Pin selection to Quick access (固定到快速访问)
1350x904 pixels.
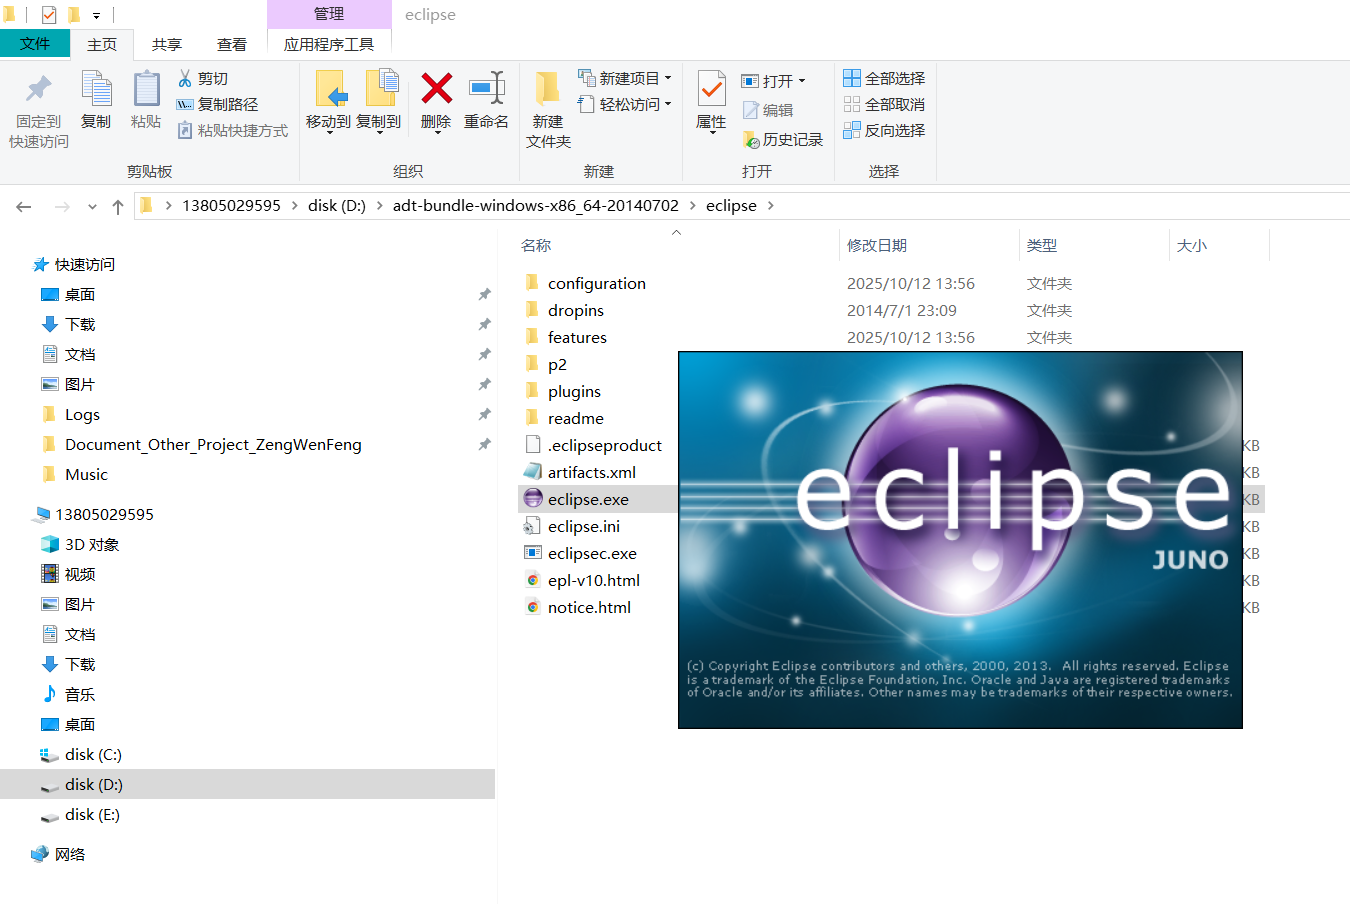point(39,110)
